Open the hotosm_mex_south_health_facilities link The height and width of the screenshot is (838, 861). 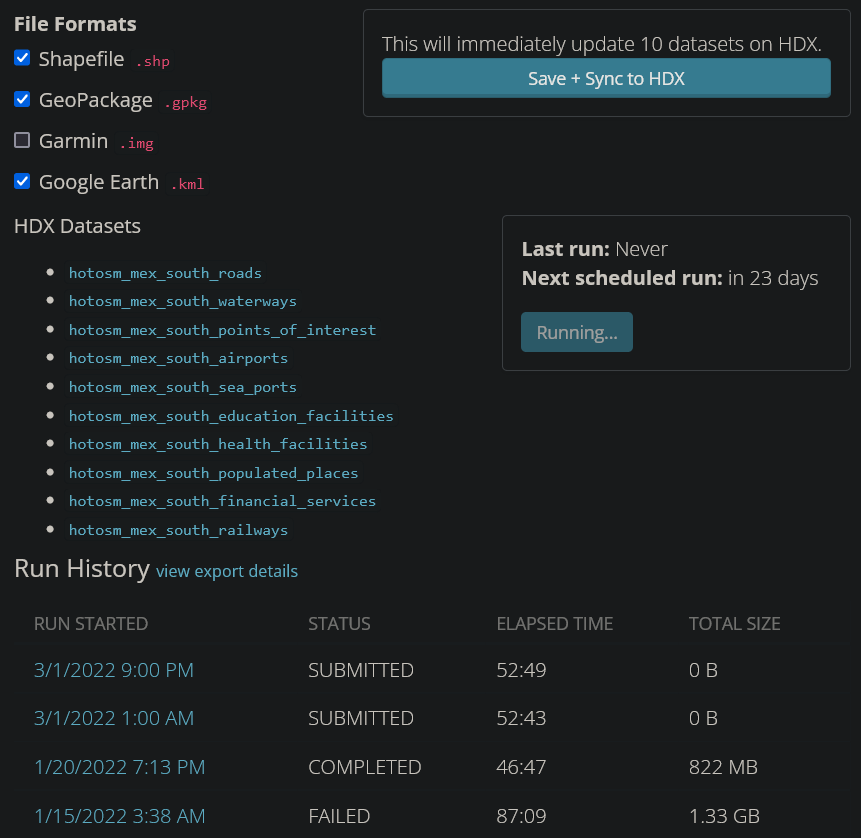[218, 444]
